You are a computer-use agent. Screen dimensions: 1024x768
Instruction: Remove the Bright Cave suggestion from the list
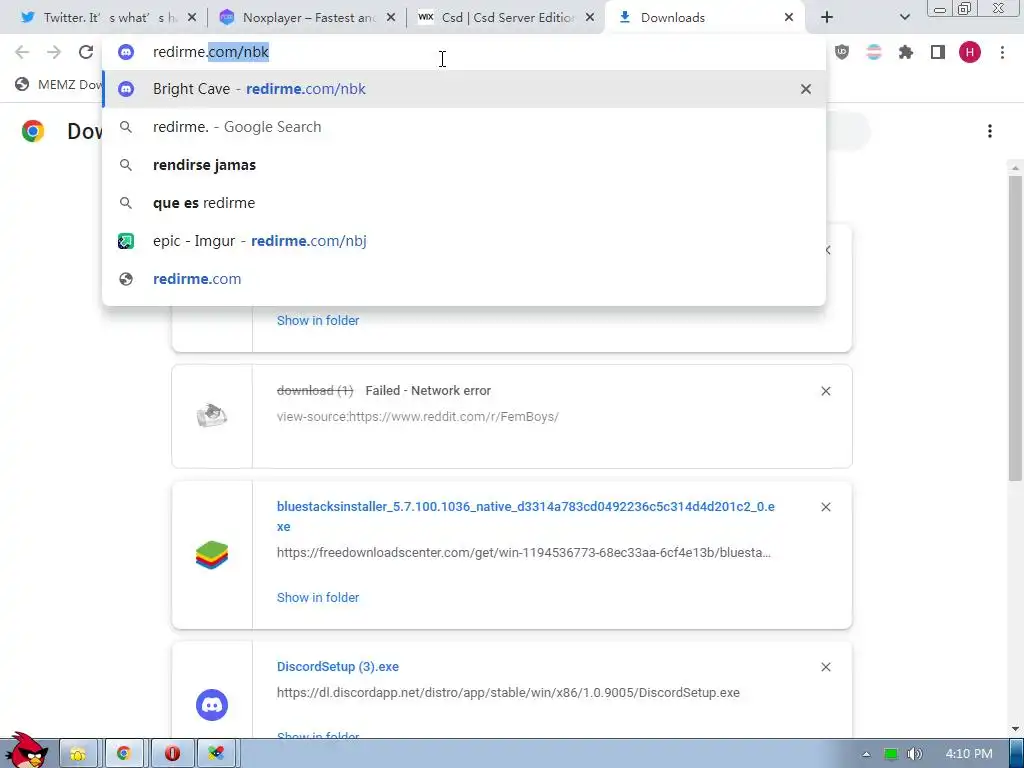click(x=806, y=89)
